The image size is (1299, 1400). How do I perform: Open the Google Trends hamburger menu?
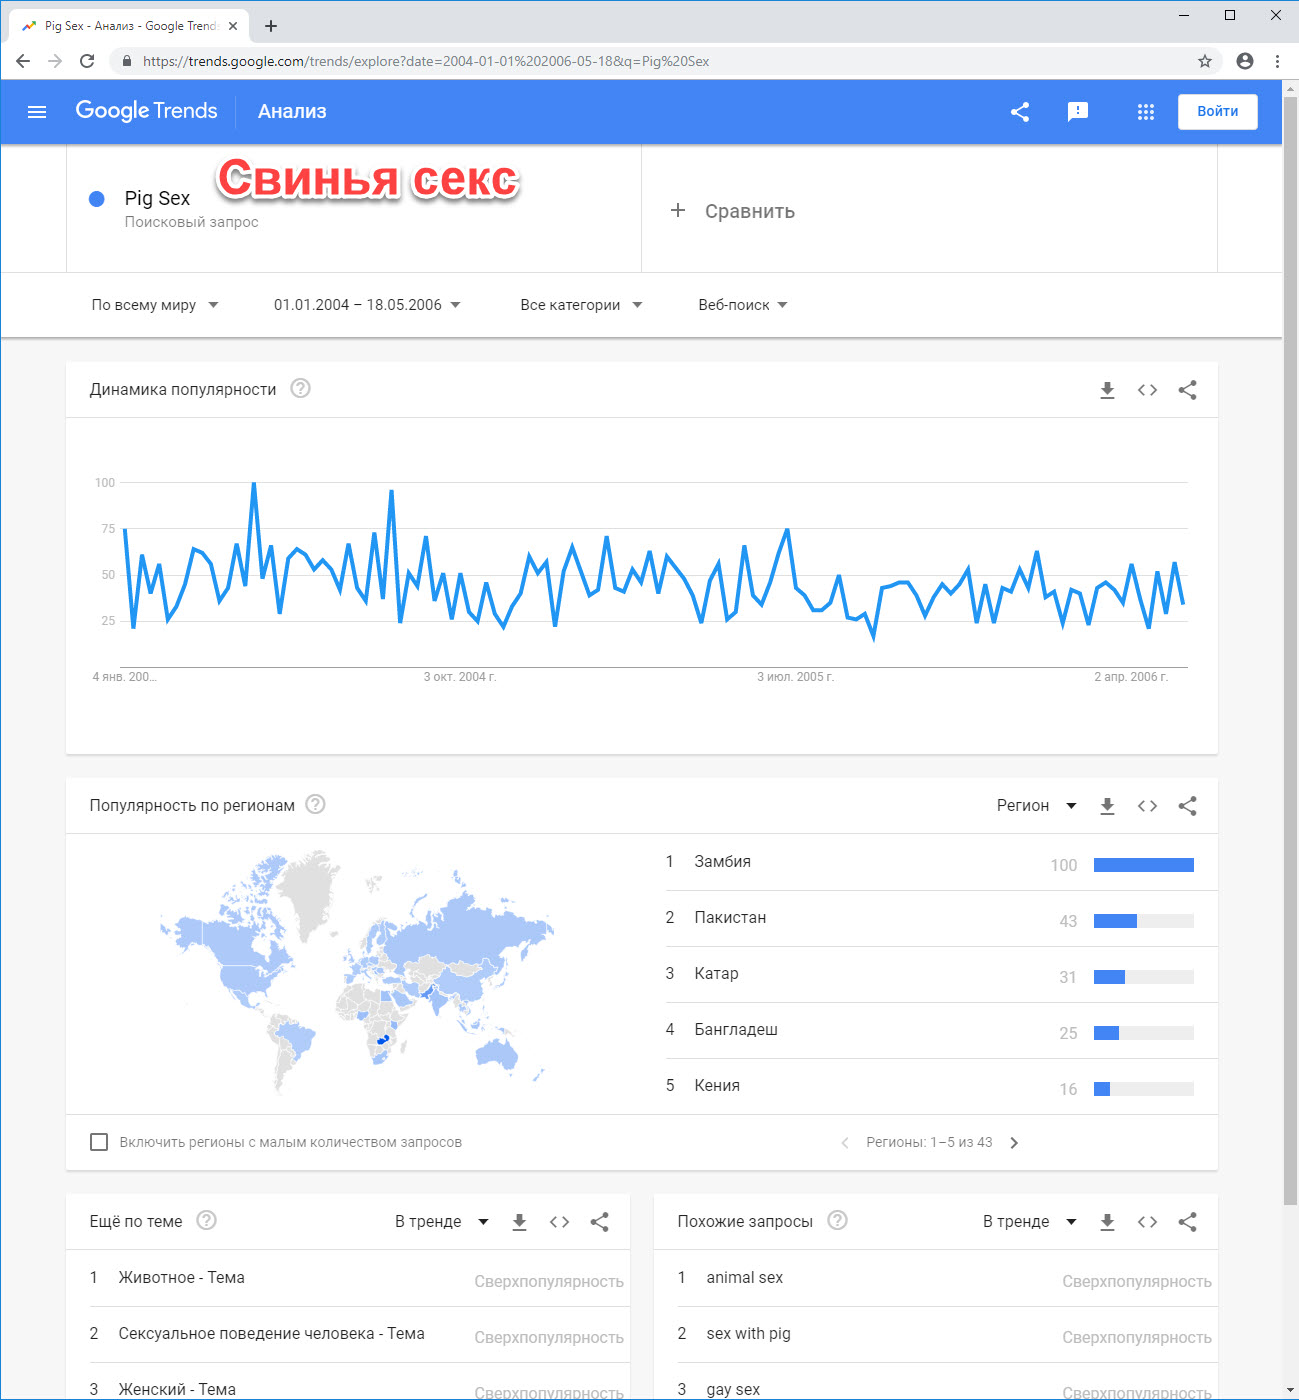click(37, 112)
